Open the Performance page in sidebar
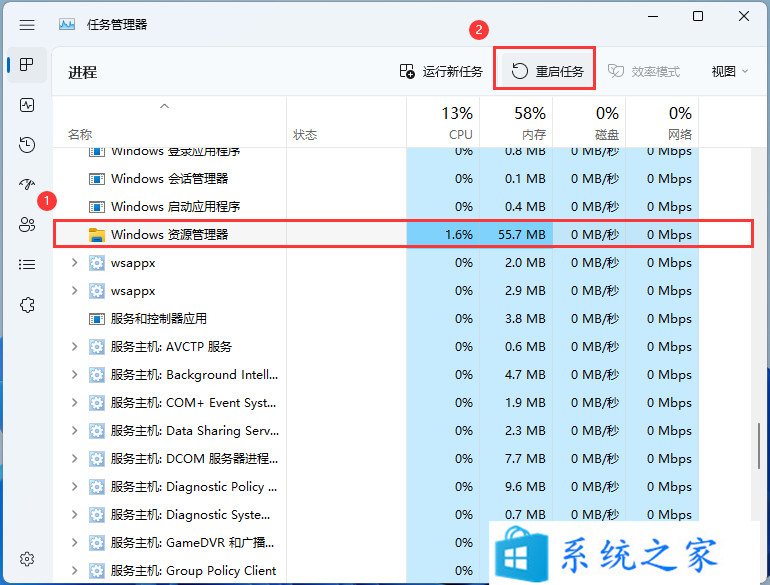770x585 pixels. click(x=27, y=105)
